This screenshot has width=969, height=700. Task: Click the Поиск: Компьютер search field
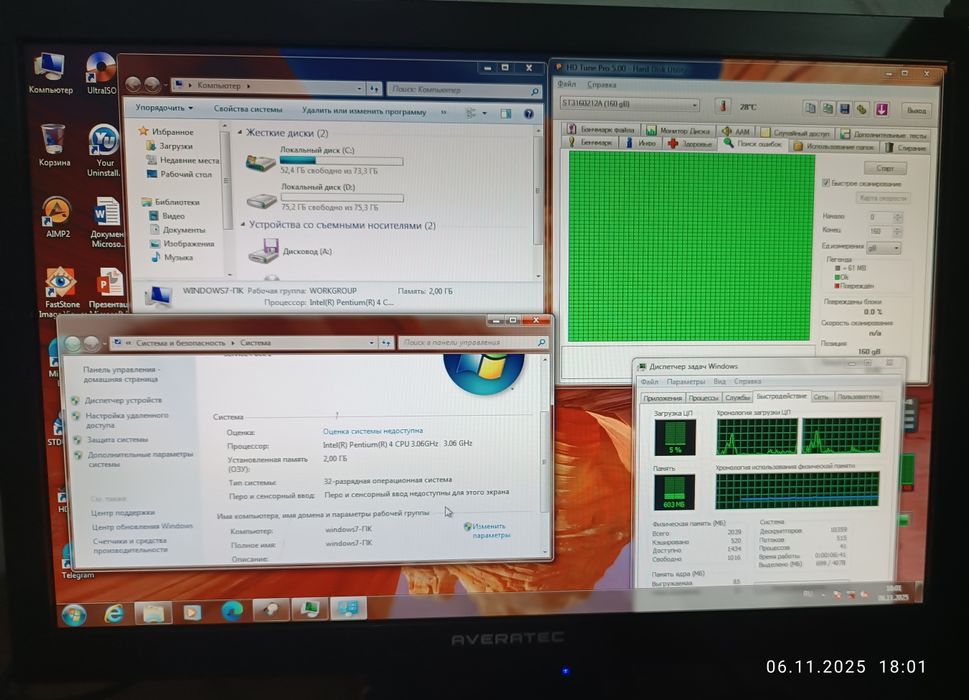coord(465,90)
